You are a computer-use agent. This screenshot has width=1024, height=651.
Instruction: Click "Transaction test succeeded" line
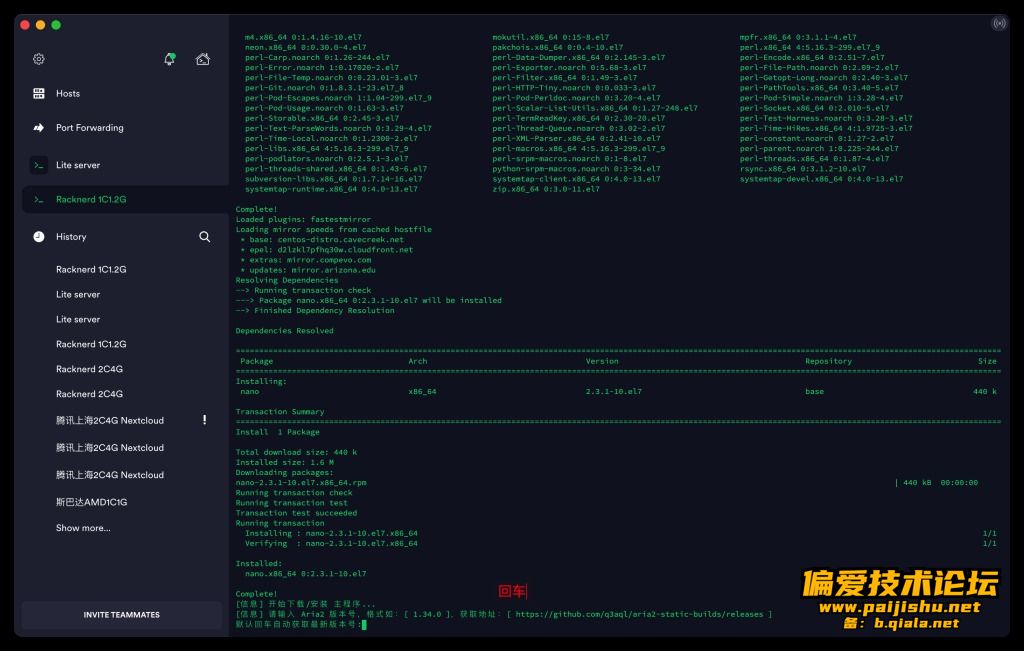pos(296,513)
